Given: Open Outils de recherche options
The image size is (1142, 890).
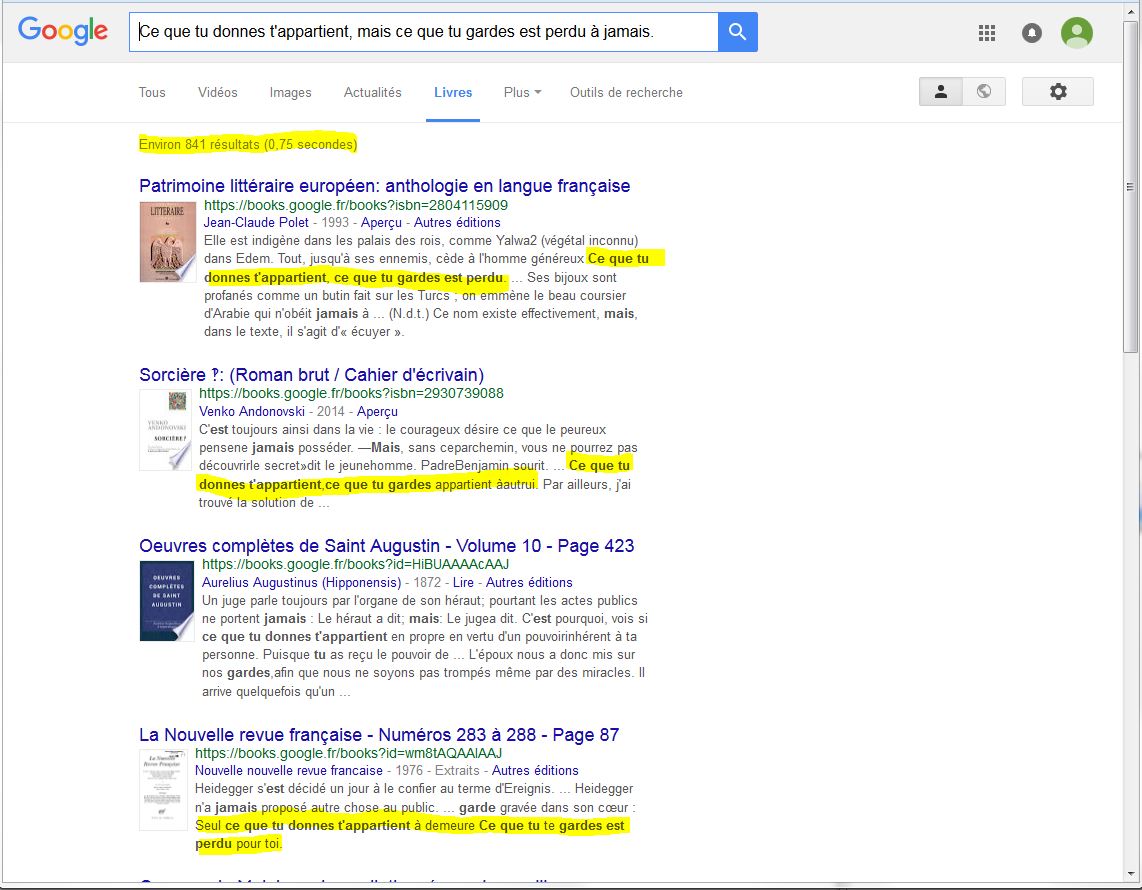Looking at the screenshot, I should point(626,92).
